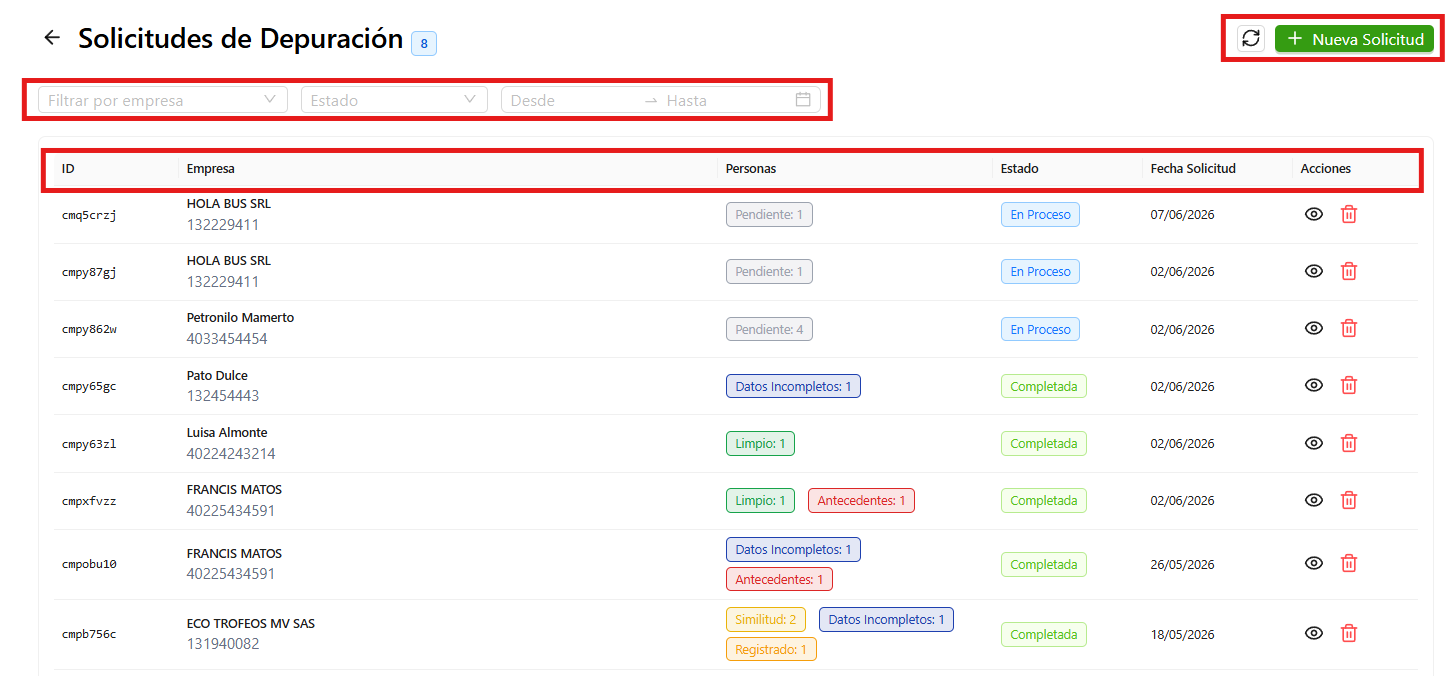Delete request cmpobu10 via trash icon
This screenshot has width=1452, height=676.
[x=1348, y=563]
